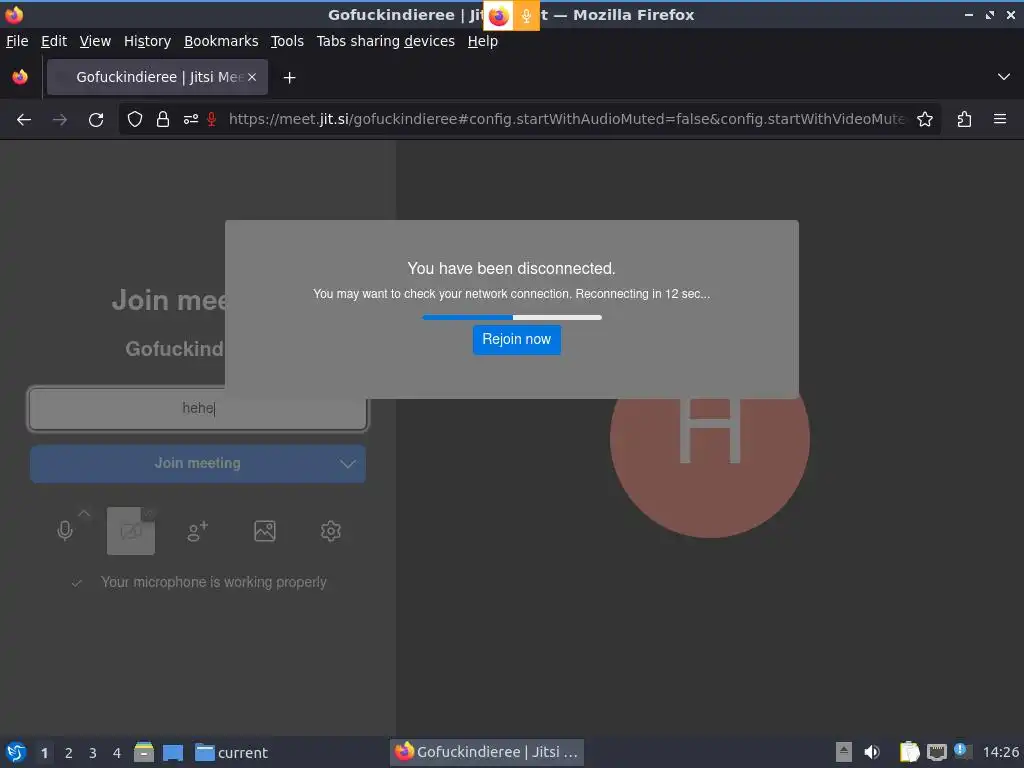Viewport: 1024px width, 768px height.
Task: Click the tray eject arrow icon
Action: [844, 752]
